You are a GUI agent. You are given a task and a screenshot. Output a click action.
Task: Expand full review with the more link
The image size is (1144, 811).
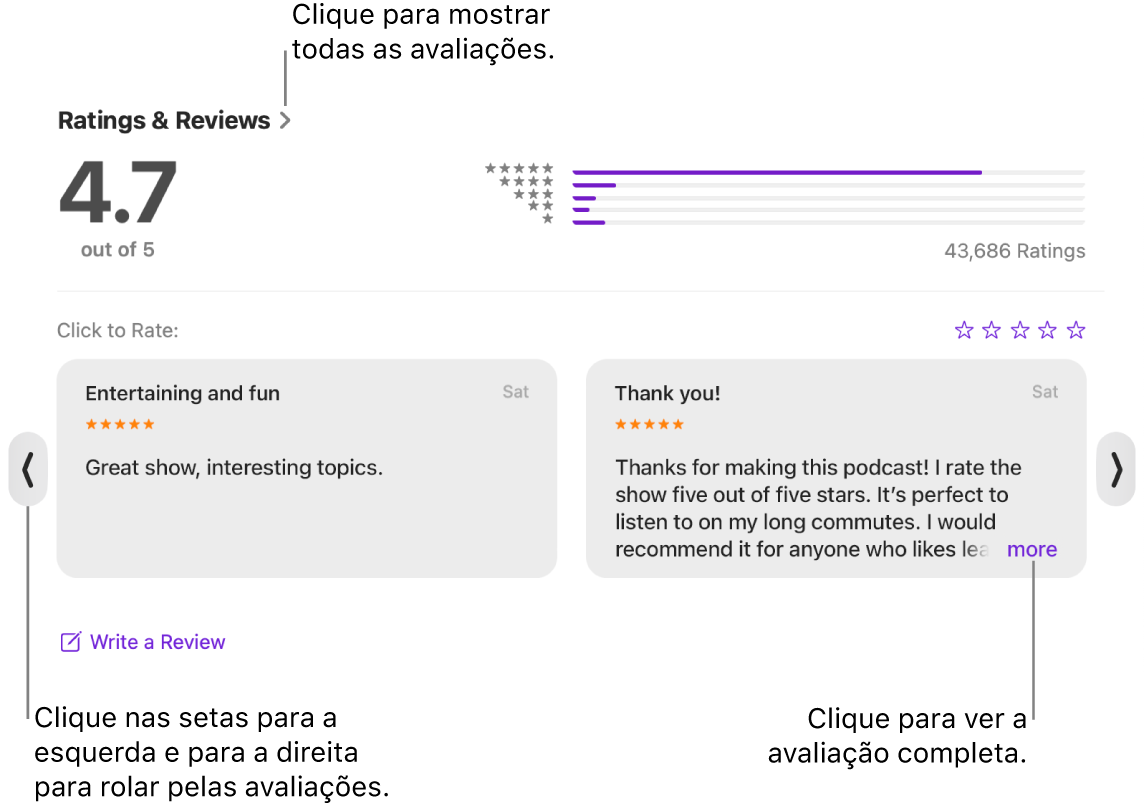1031,549
